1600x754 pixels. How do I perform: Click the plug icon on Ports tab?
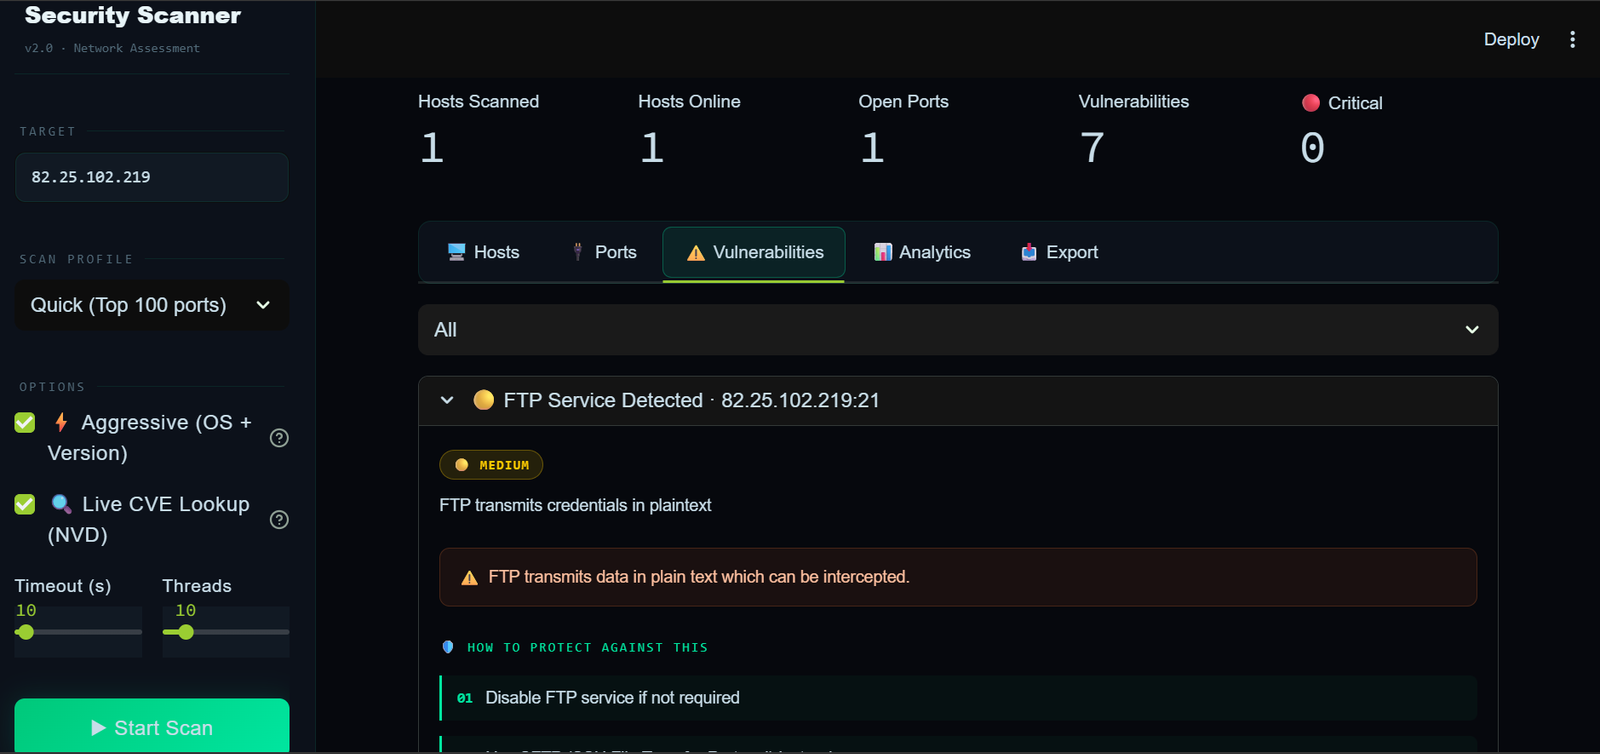pyautogui.click(x=577, y=252)
